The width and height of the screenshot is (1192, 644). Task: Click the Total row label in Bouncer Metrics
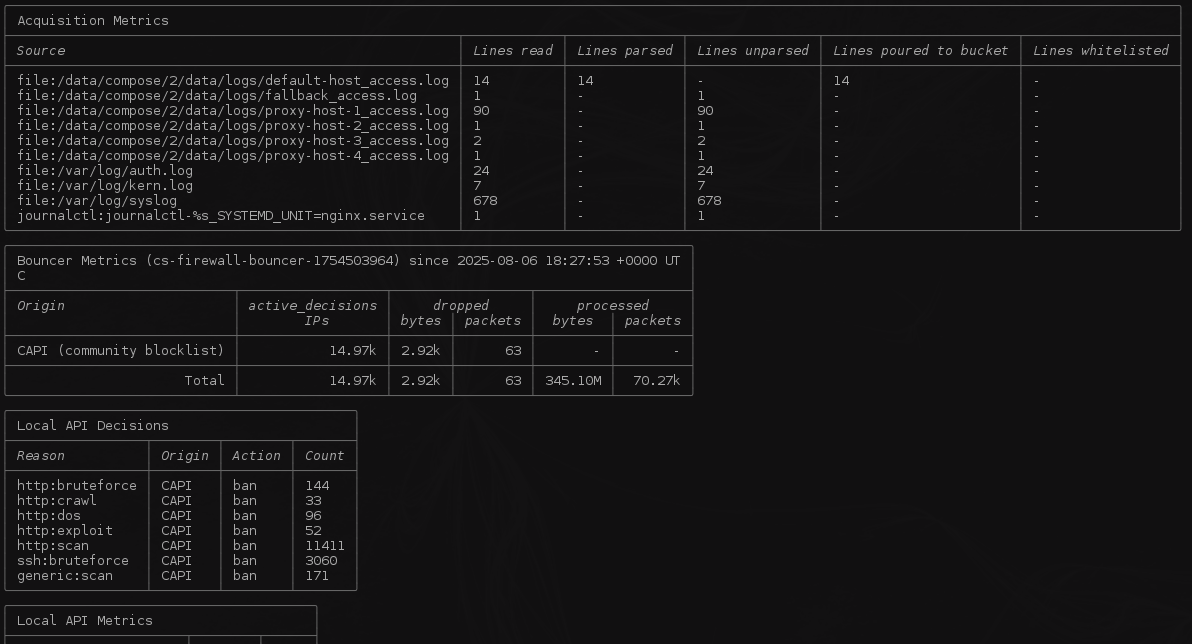(204, 380)
